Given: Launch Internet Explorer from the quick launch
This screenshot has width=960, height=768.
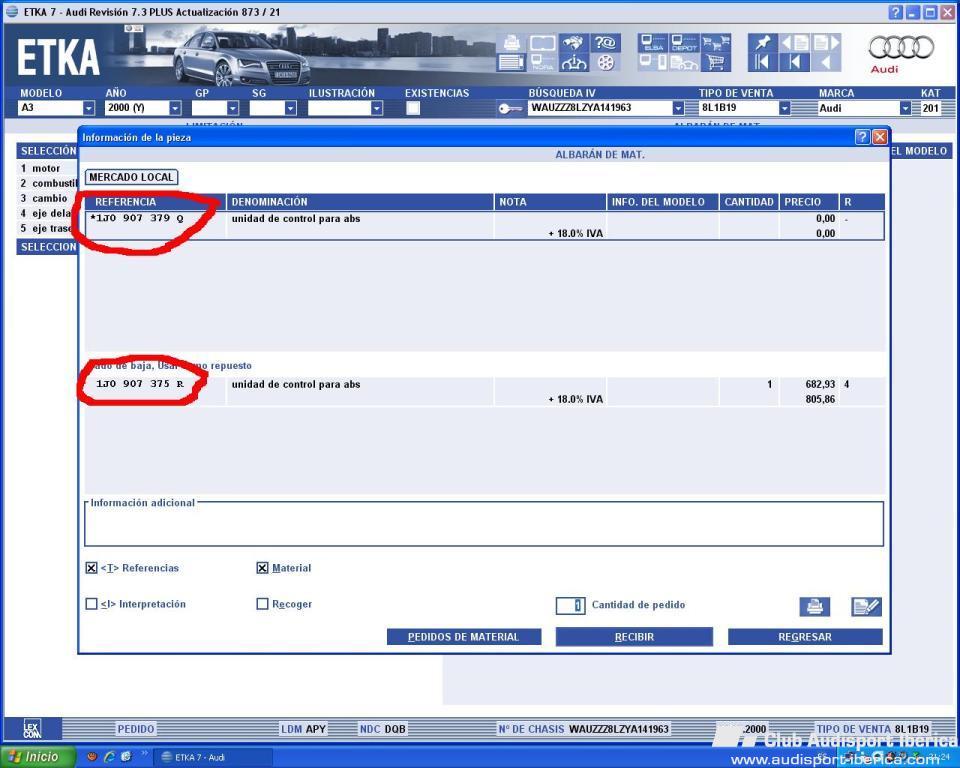Looking at the screenshot, I should [110, 757].
